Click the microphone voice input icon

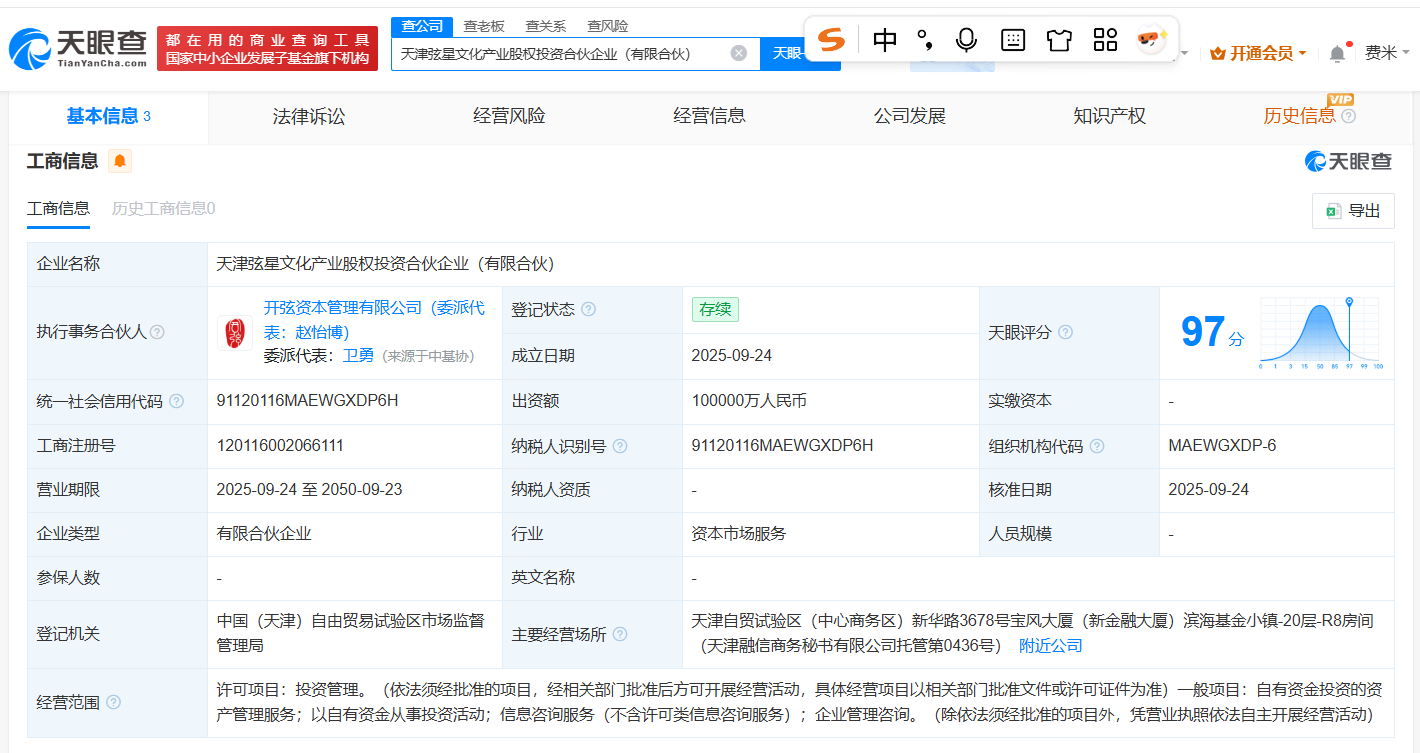click(x=964, y=40)
